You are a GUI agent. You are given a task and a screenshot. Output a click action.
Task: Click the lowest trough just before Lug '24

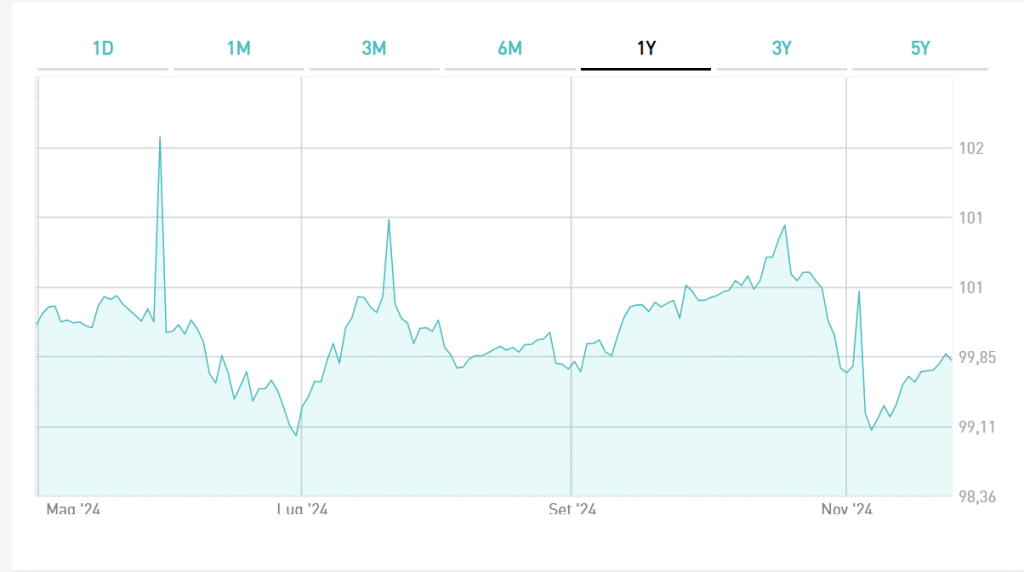(296, 435)
